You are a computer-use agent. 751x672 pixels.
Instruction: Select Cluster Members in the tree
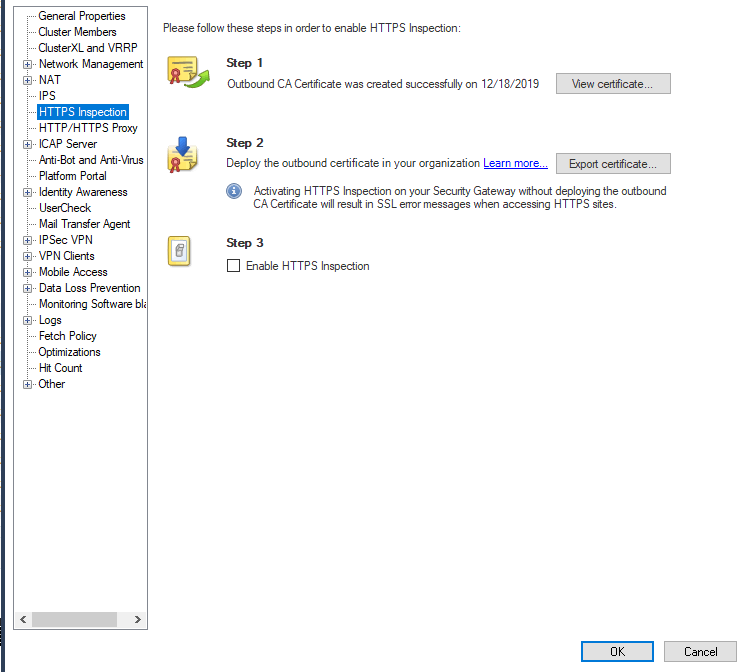[77, 32]
